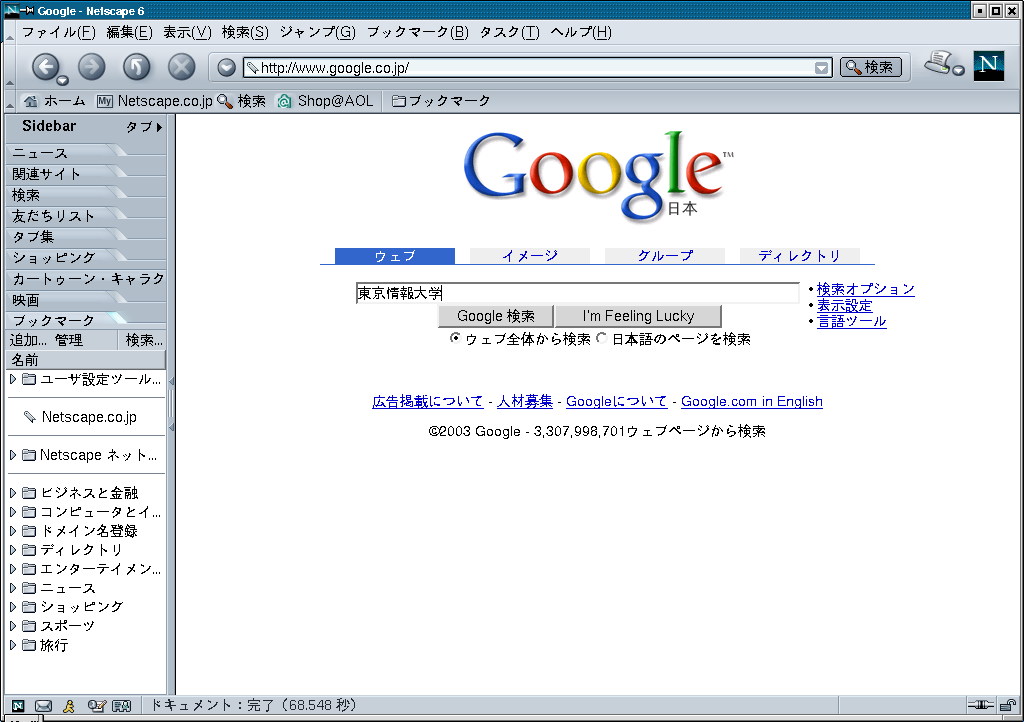Click 検索... in bookmarks sidebar
1024x722 pixels.
pos(144,340)
